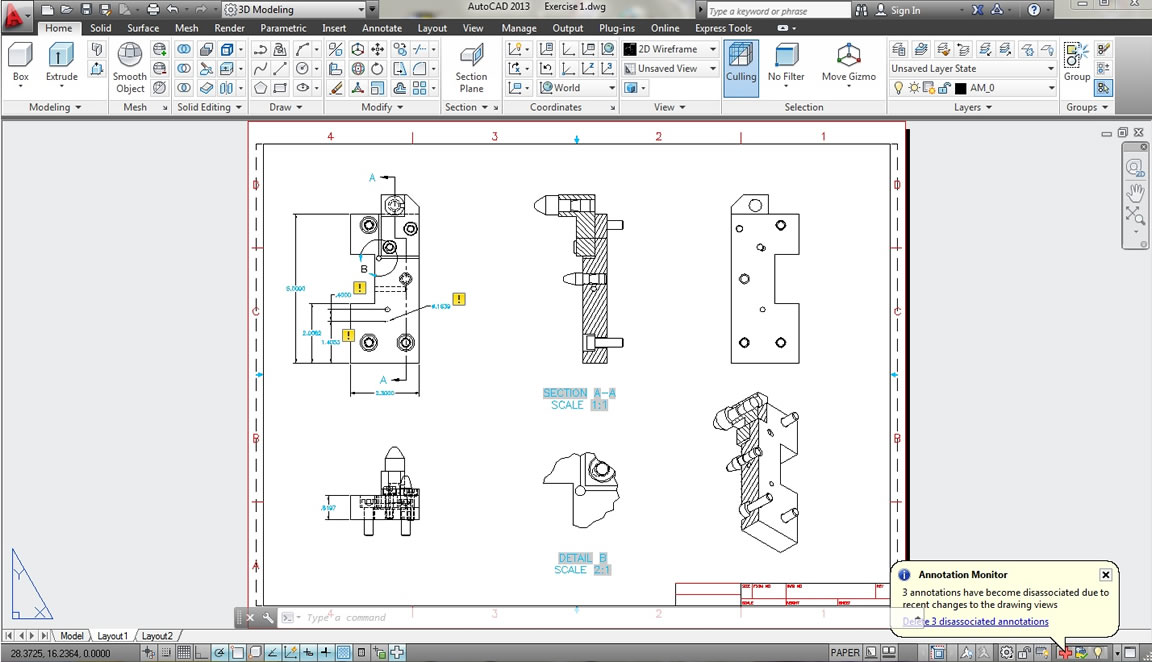The width and height of the screenshot is (1152, 662).
Task: Toggle Grid Display in status bar
Action: (x=184, y=652)
